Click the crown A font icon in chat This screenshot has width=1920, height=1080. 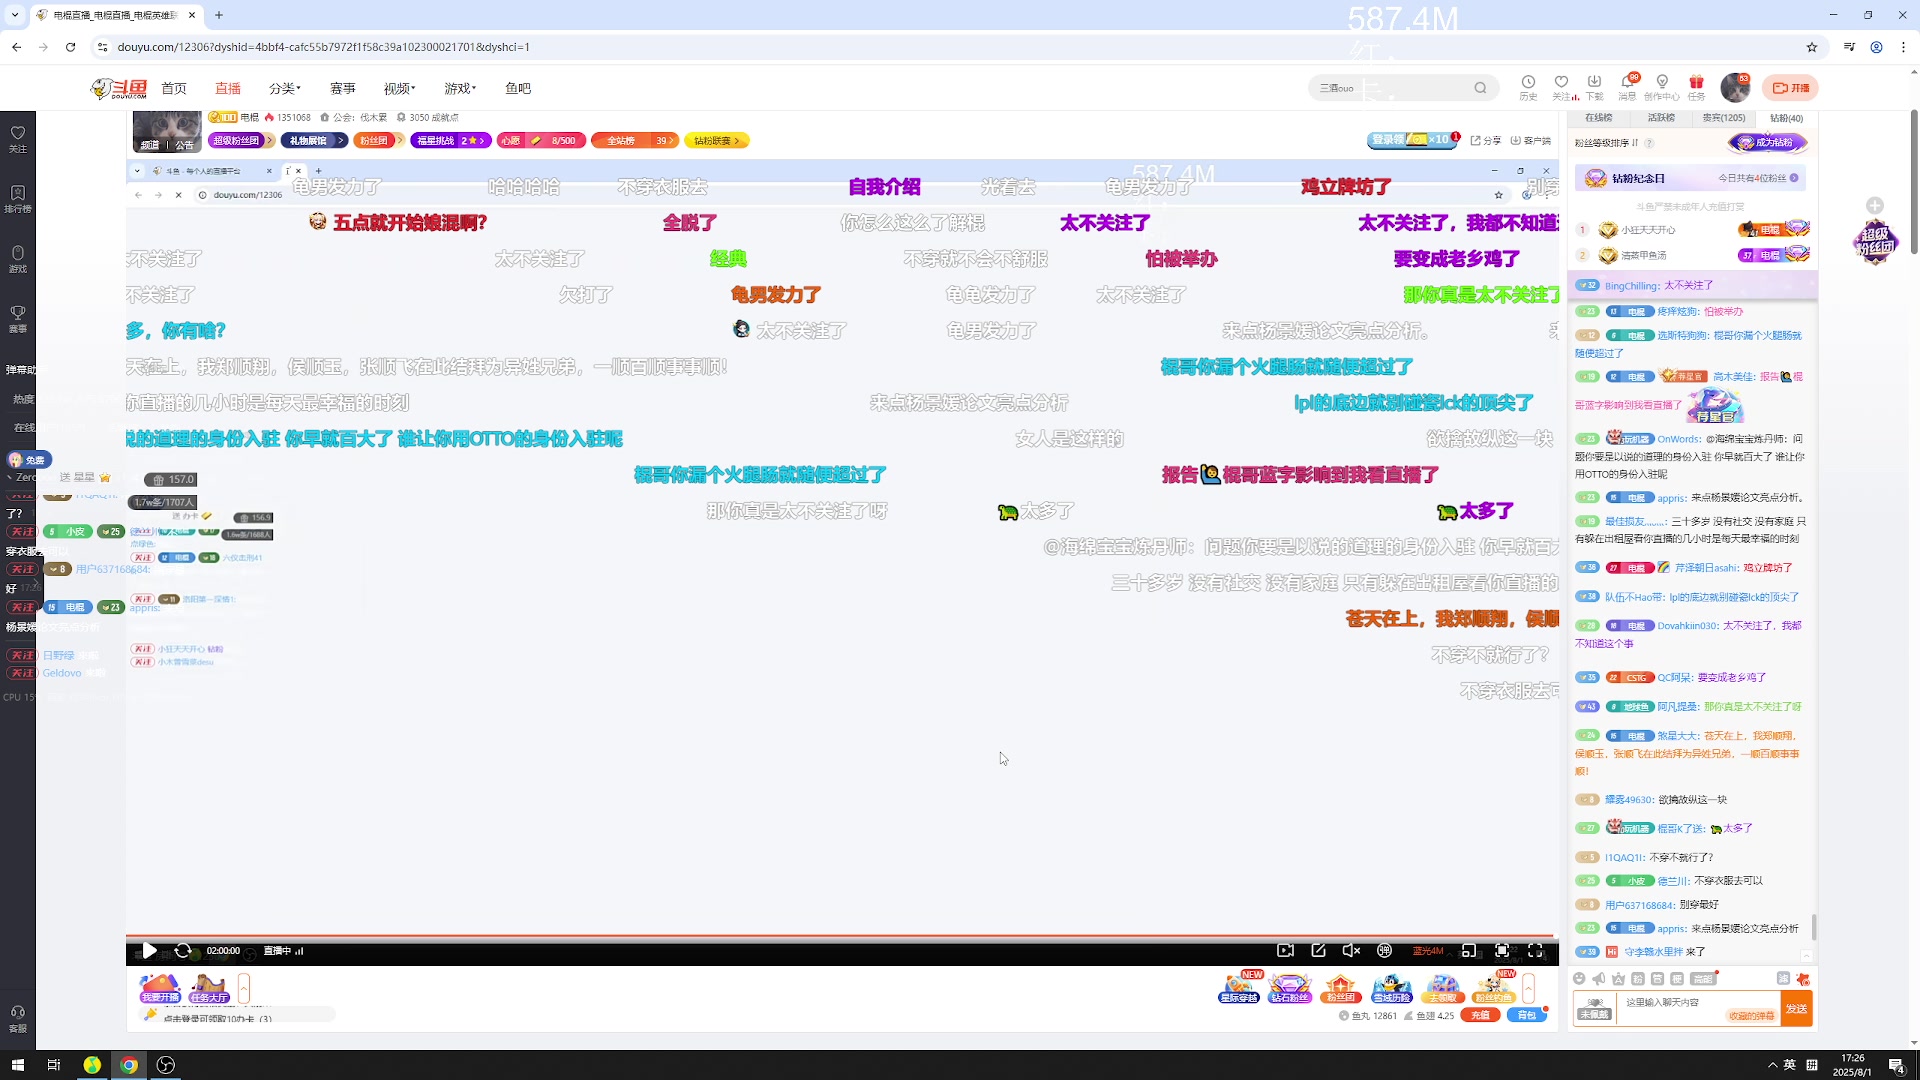tap(1618, 979)
